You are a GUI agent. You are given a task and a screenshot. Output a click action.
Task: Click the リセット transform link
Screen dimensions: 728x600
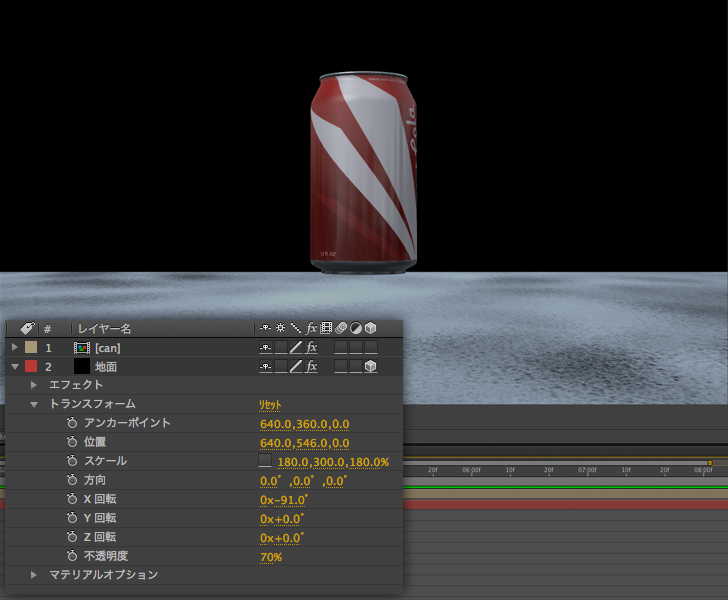pos(270,404)
